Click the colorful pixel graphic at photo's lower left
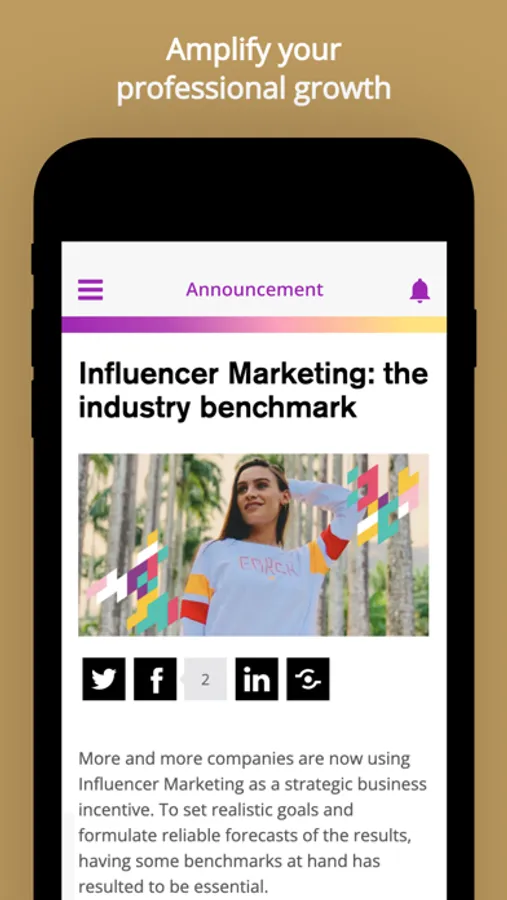The width and height of the screenshot is (507, 900). [x=133, y=583]
